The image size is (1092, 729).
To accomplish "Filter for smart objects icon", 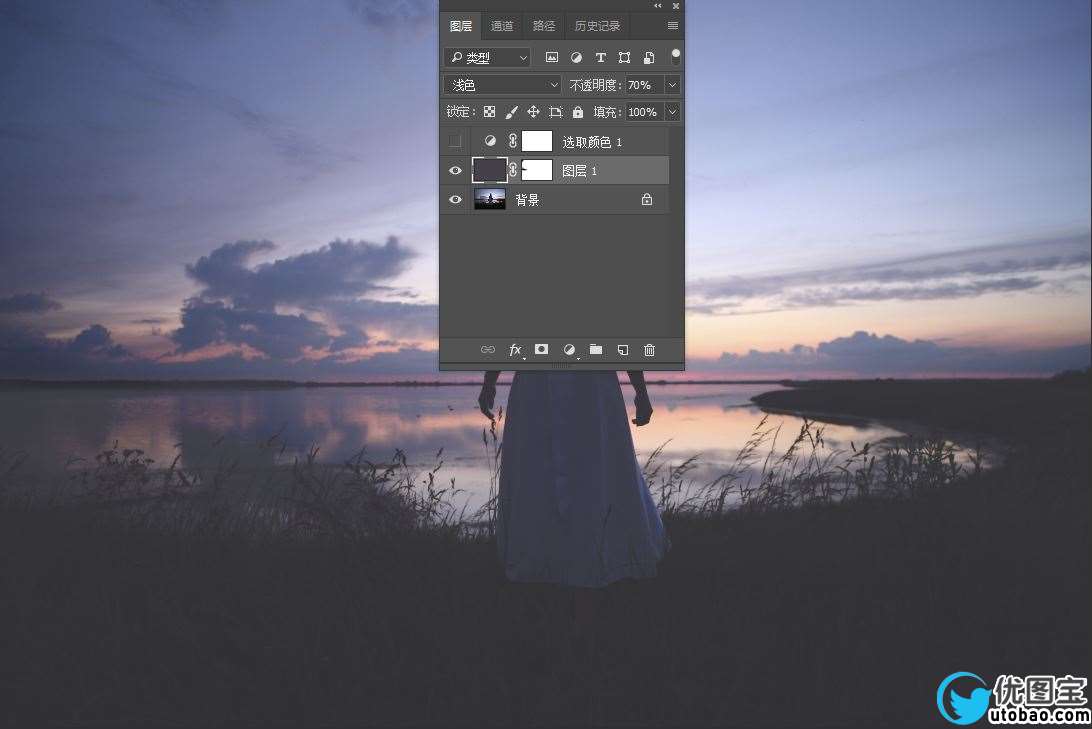I will point(648,58).
